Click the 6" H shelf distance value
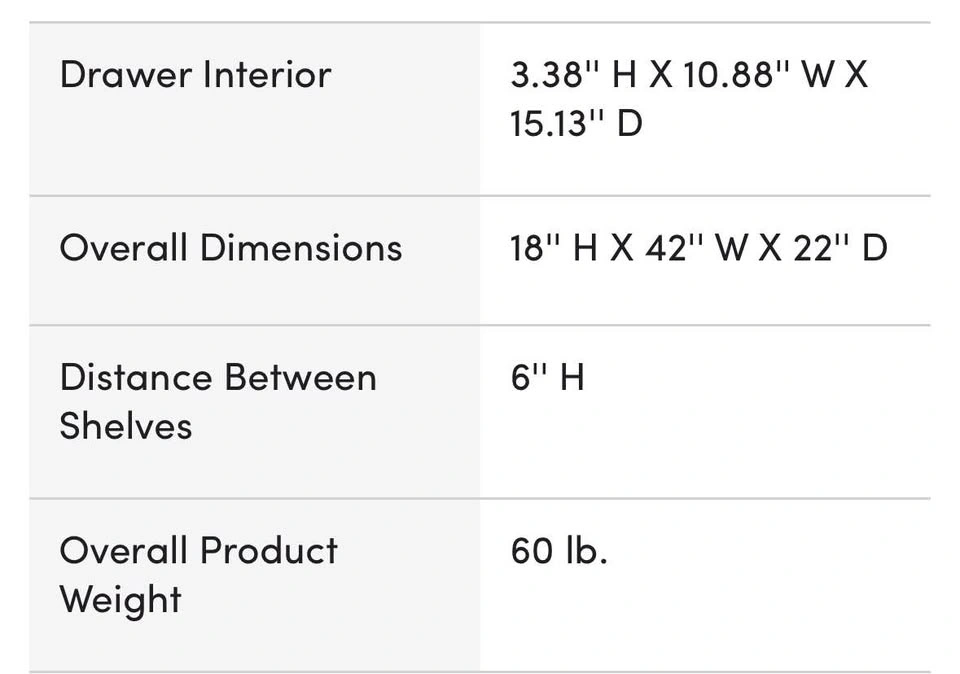 tap(547, 377)
